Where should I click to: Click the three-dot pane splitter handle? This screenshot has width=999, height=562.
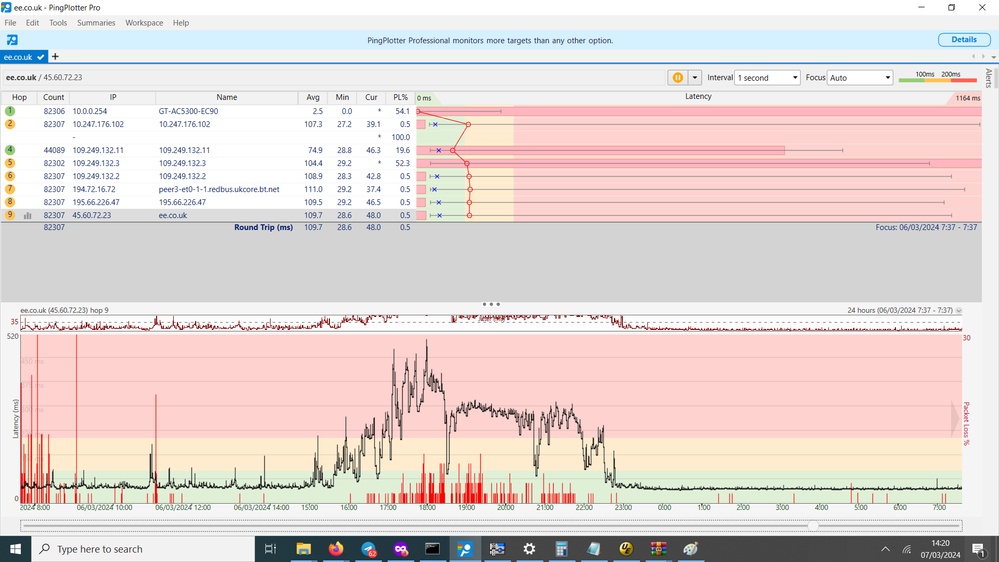(490, 304)
